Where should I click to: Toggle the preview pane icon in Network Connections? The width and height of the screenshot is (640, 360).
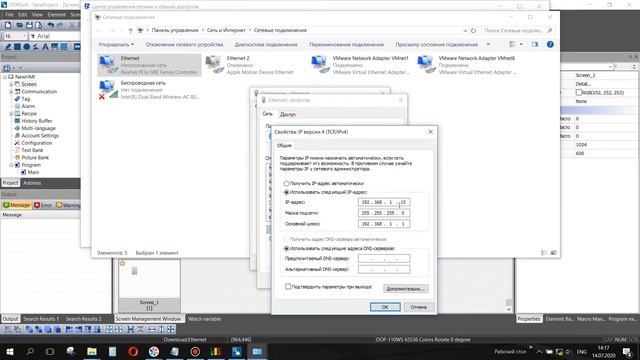(535, 44)
